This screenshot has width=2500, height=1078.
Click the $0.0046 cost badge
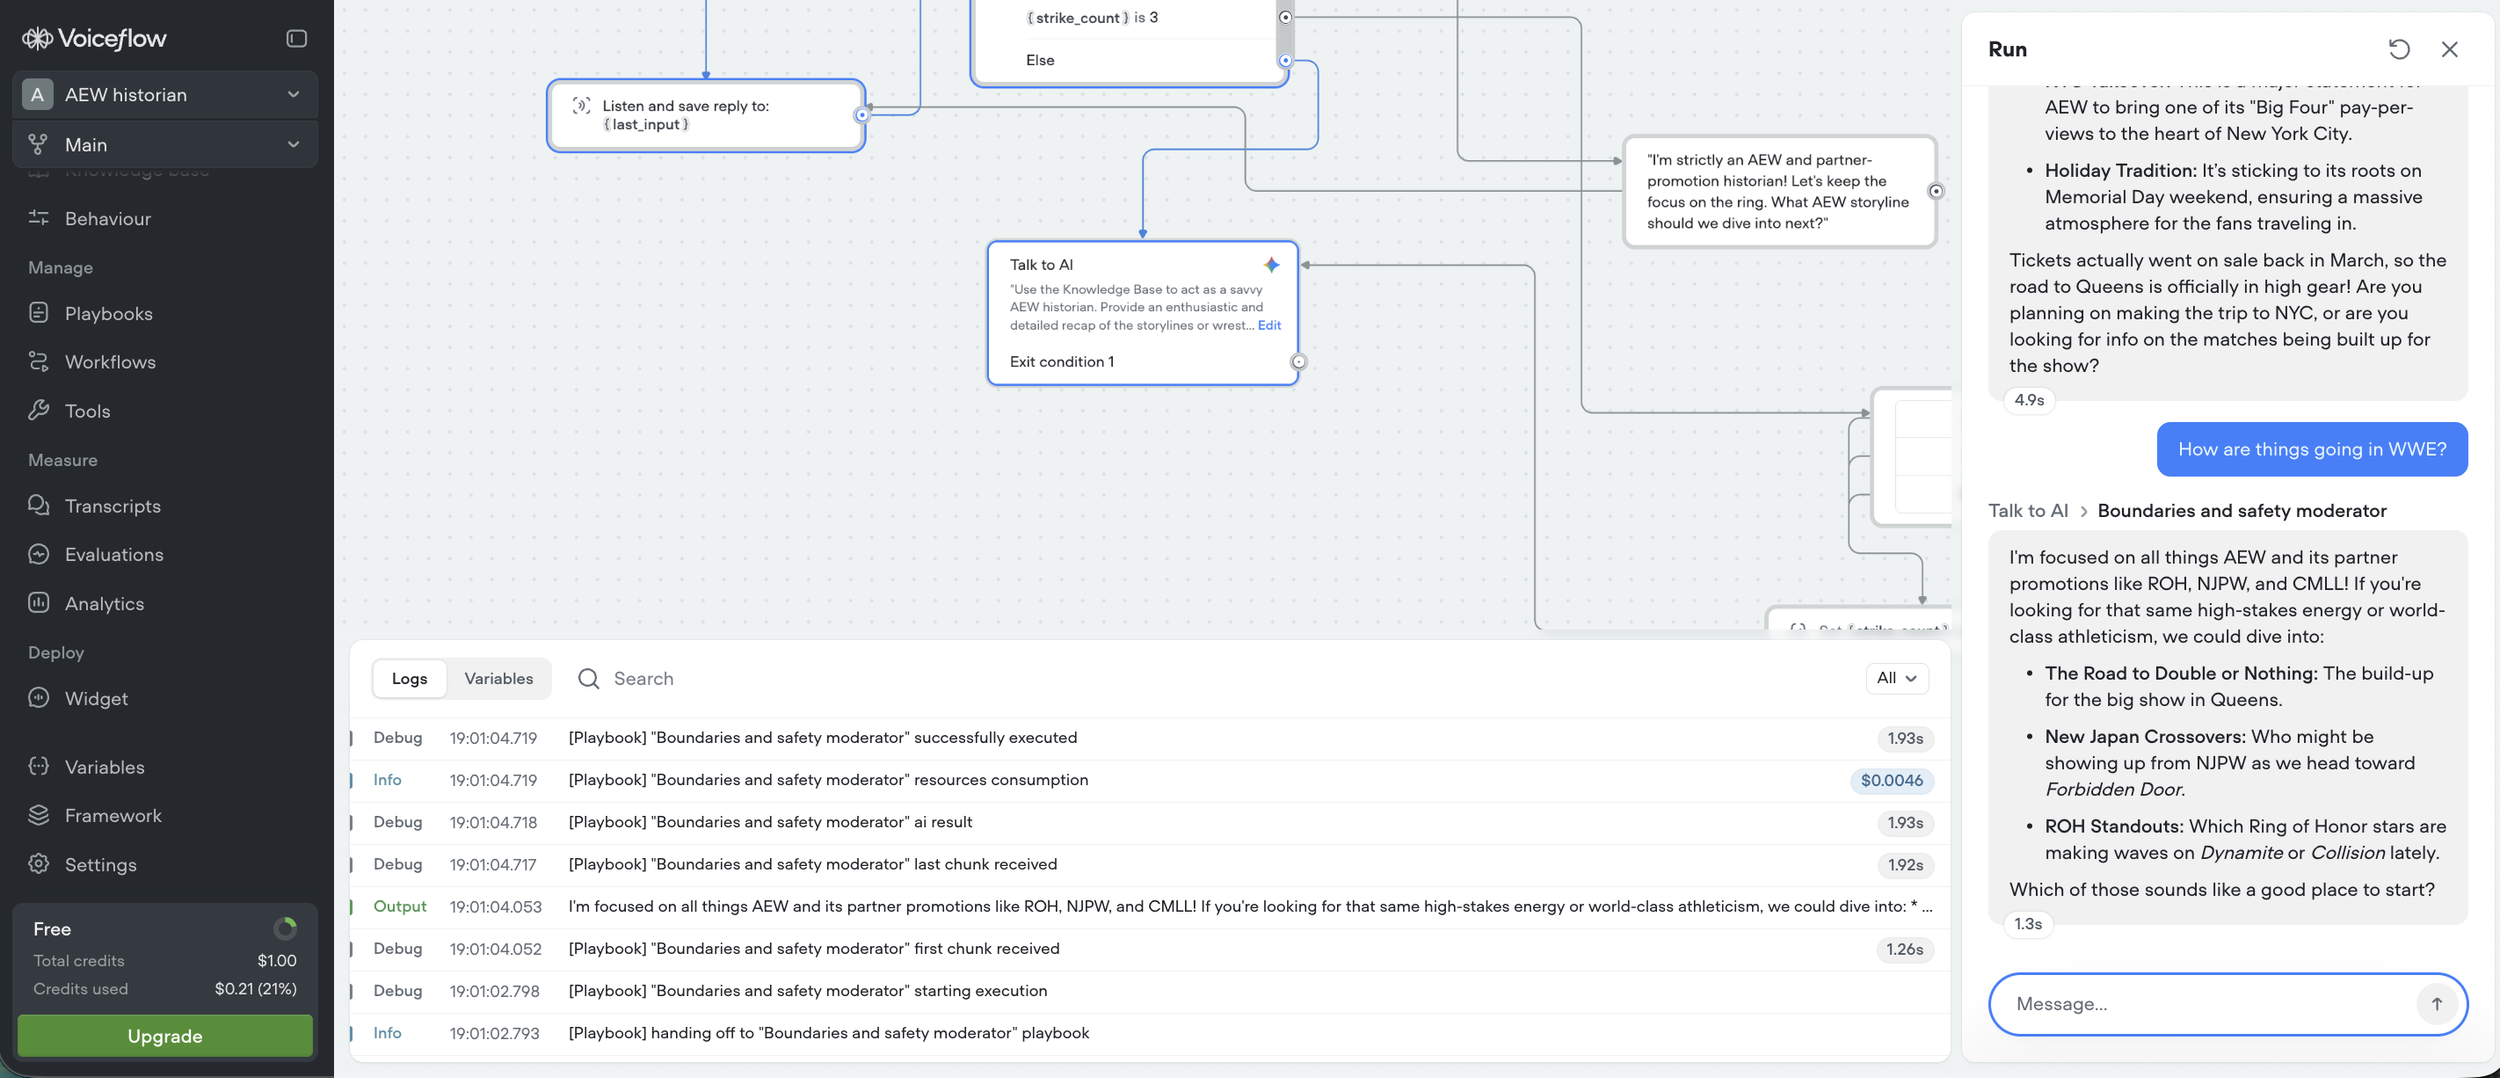pos(1891,781)
